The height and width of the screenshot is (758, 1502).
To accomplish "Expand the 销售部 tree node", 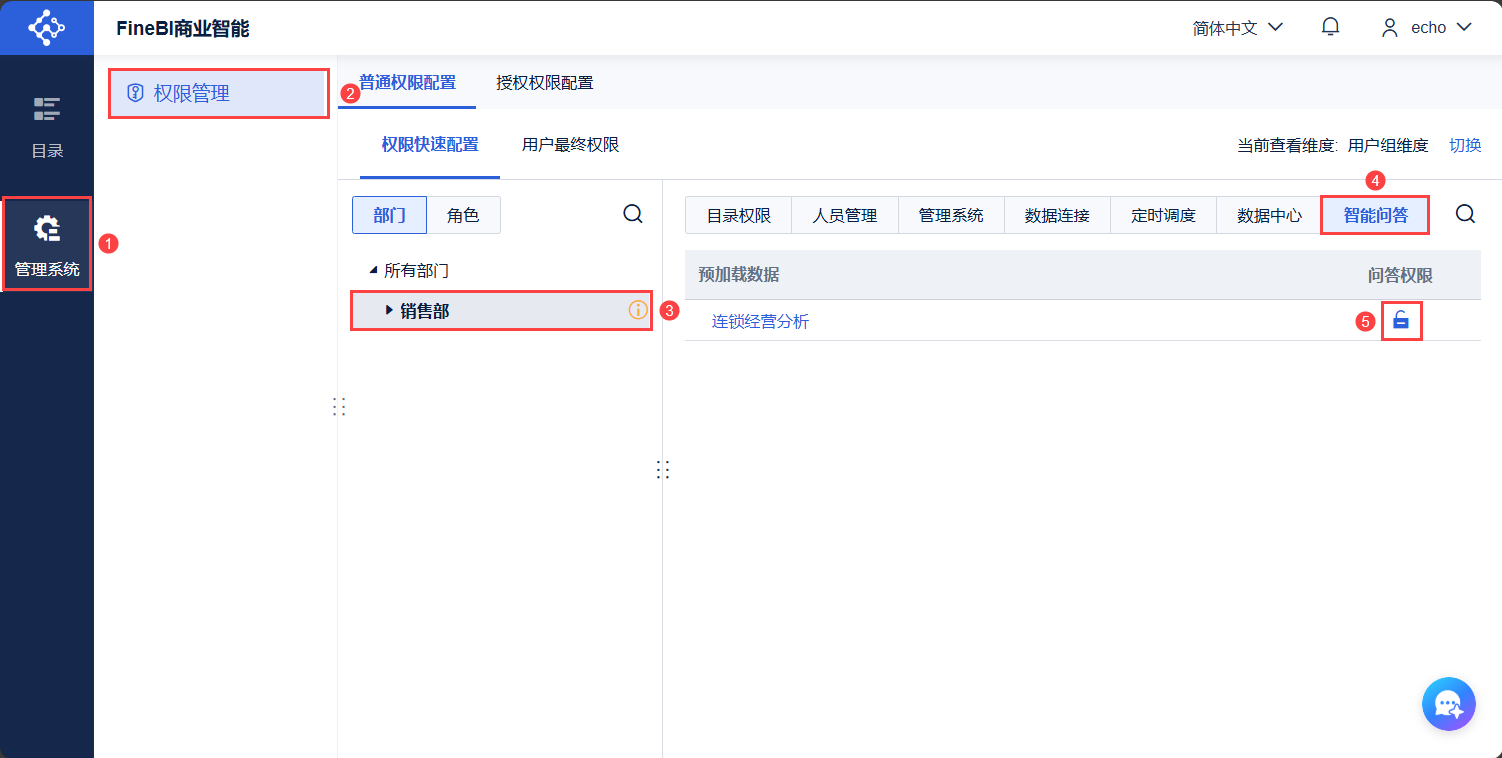I will click(390, 311).
